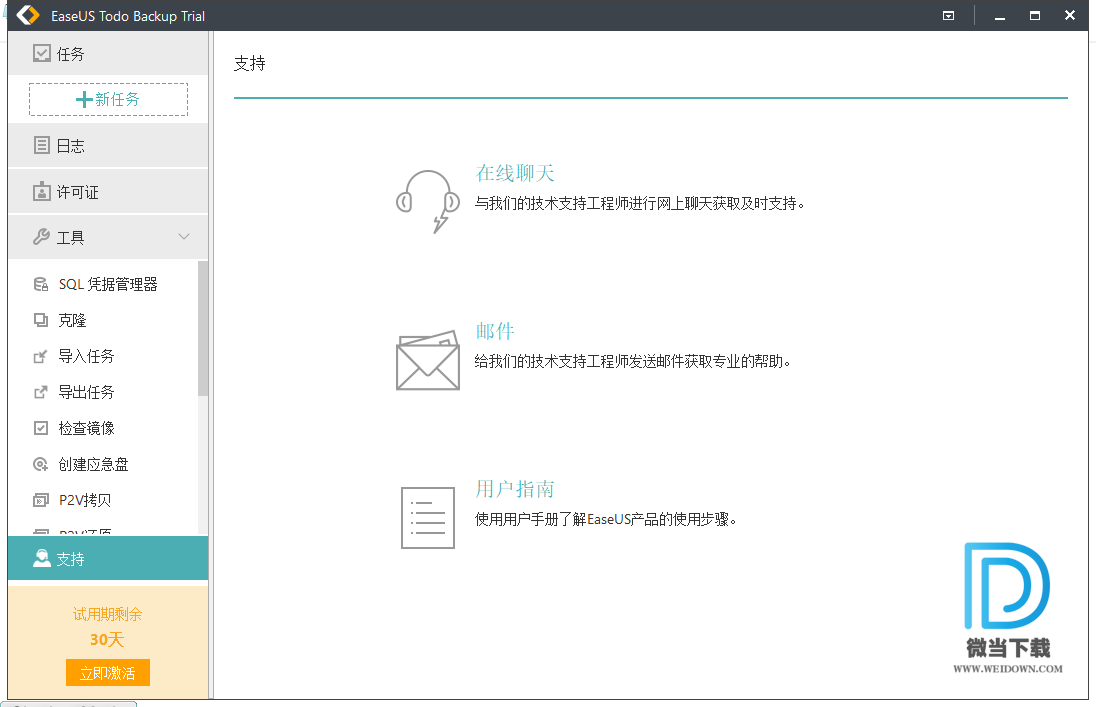Click the headset chat icon
The width and height of the screenshot is (1096, 707).
[x=428, y=201]
